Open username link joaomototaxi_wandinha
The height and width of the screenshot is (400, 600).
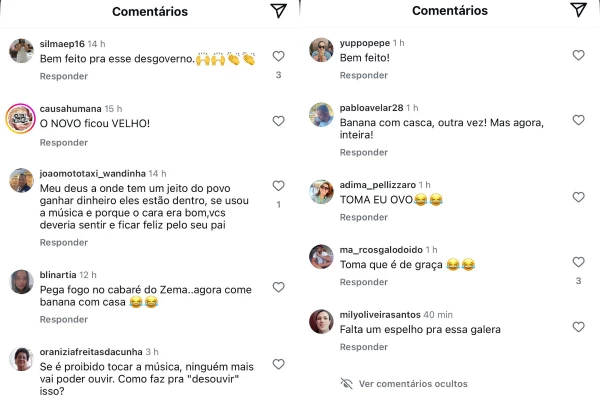pos(93,173)
